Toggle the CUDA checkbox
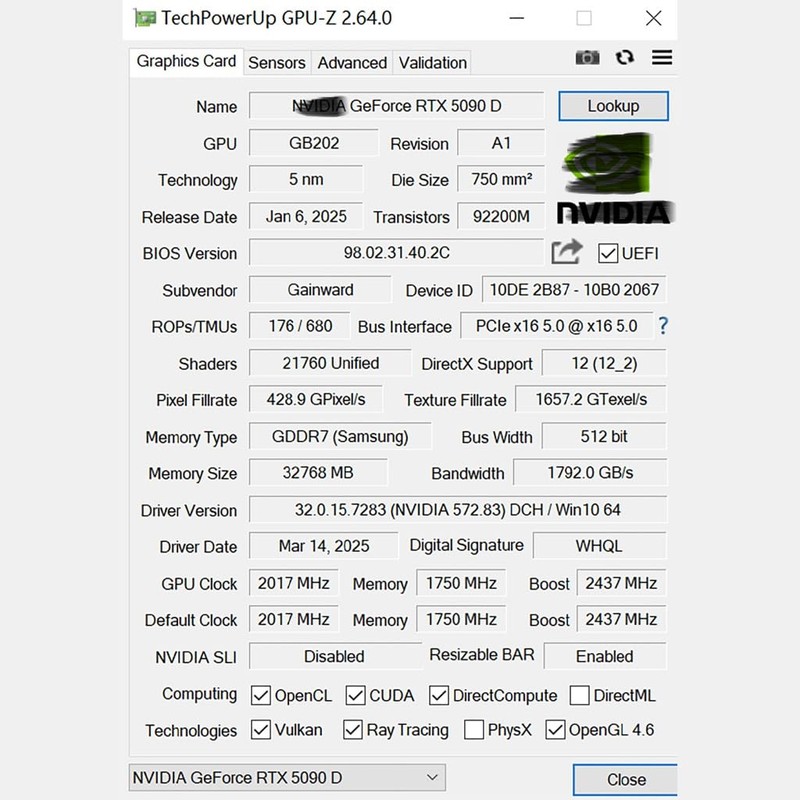 pyautogui.click(x=355, y=695)
